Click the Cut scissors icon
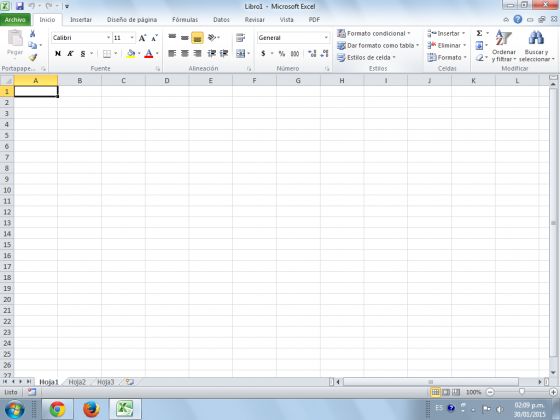The width and height of the screenshot is (560, 420). tap(32, 34)
